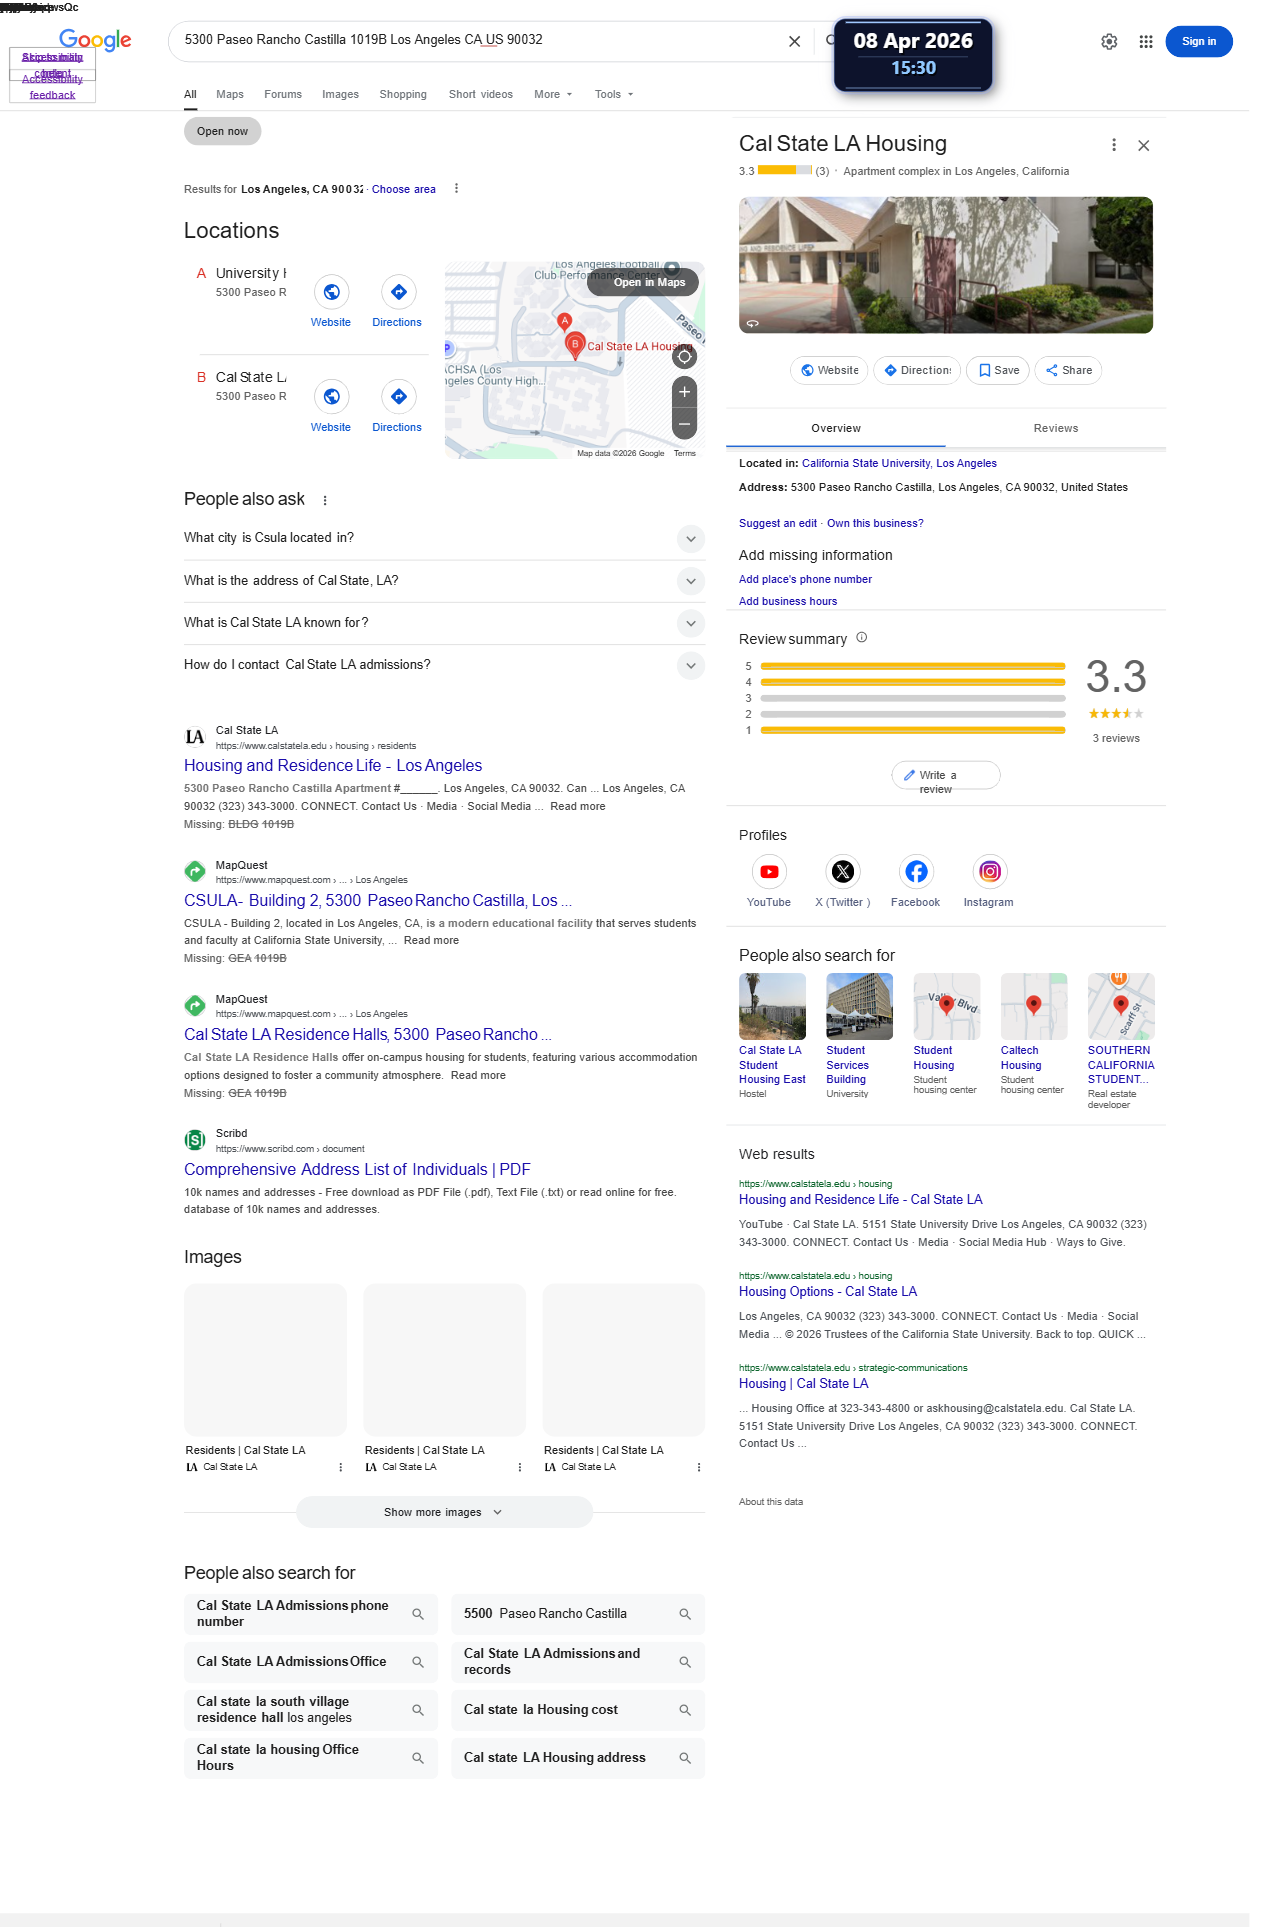Click the Sign in button
The width and height of the screenshot is (1264, 1927).
coord(1199,41)
